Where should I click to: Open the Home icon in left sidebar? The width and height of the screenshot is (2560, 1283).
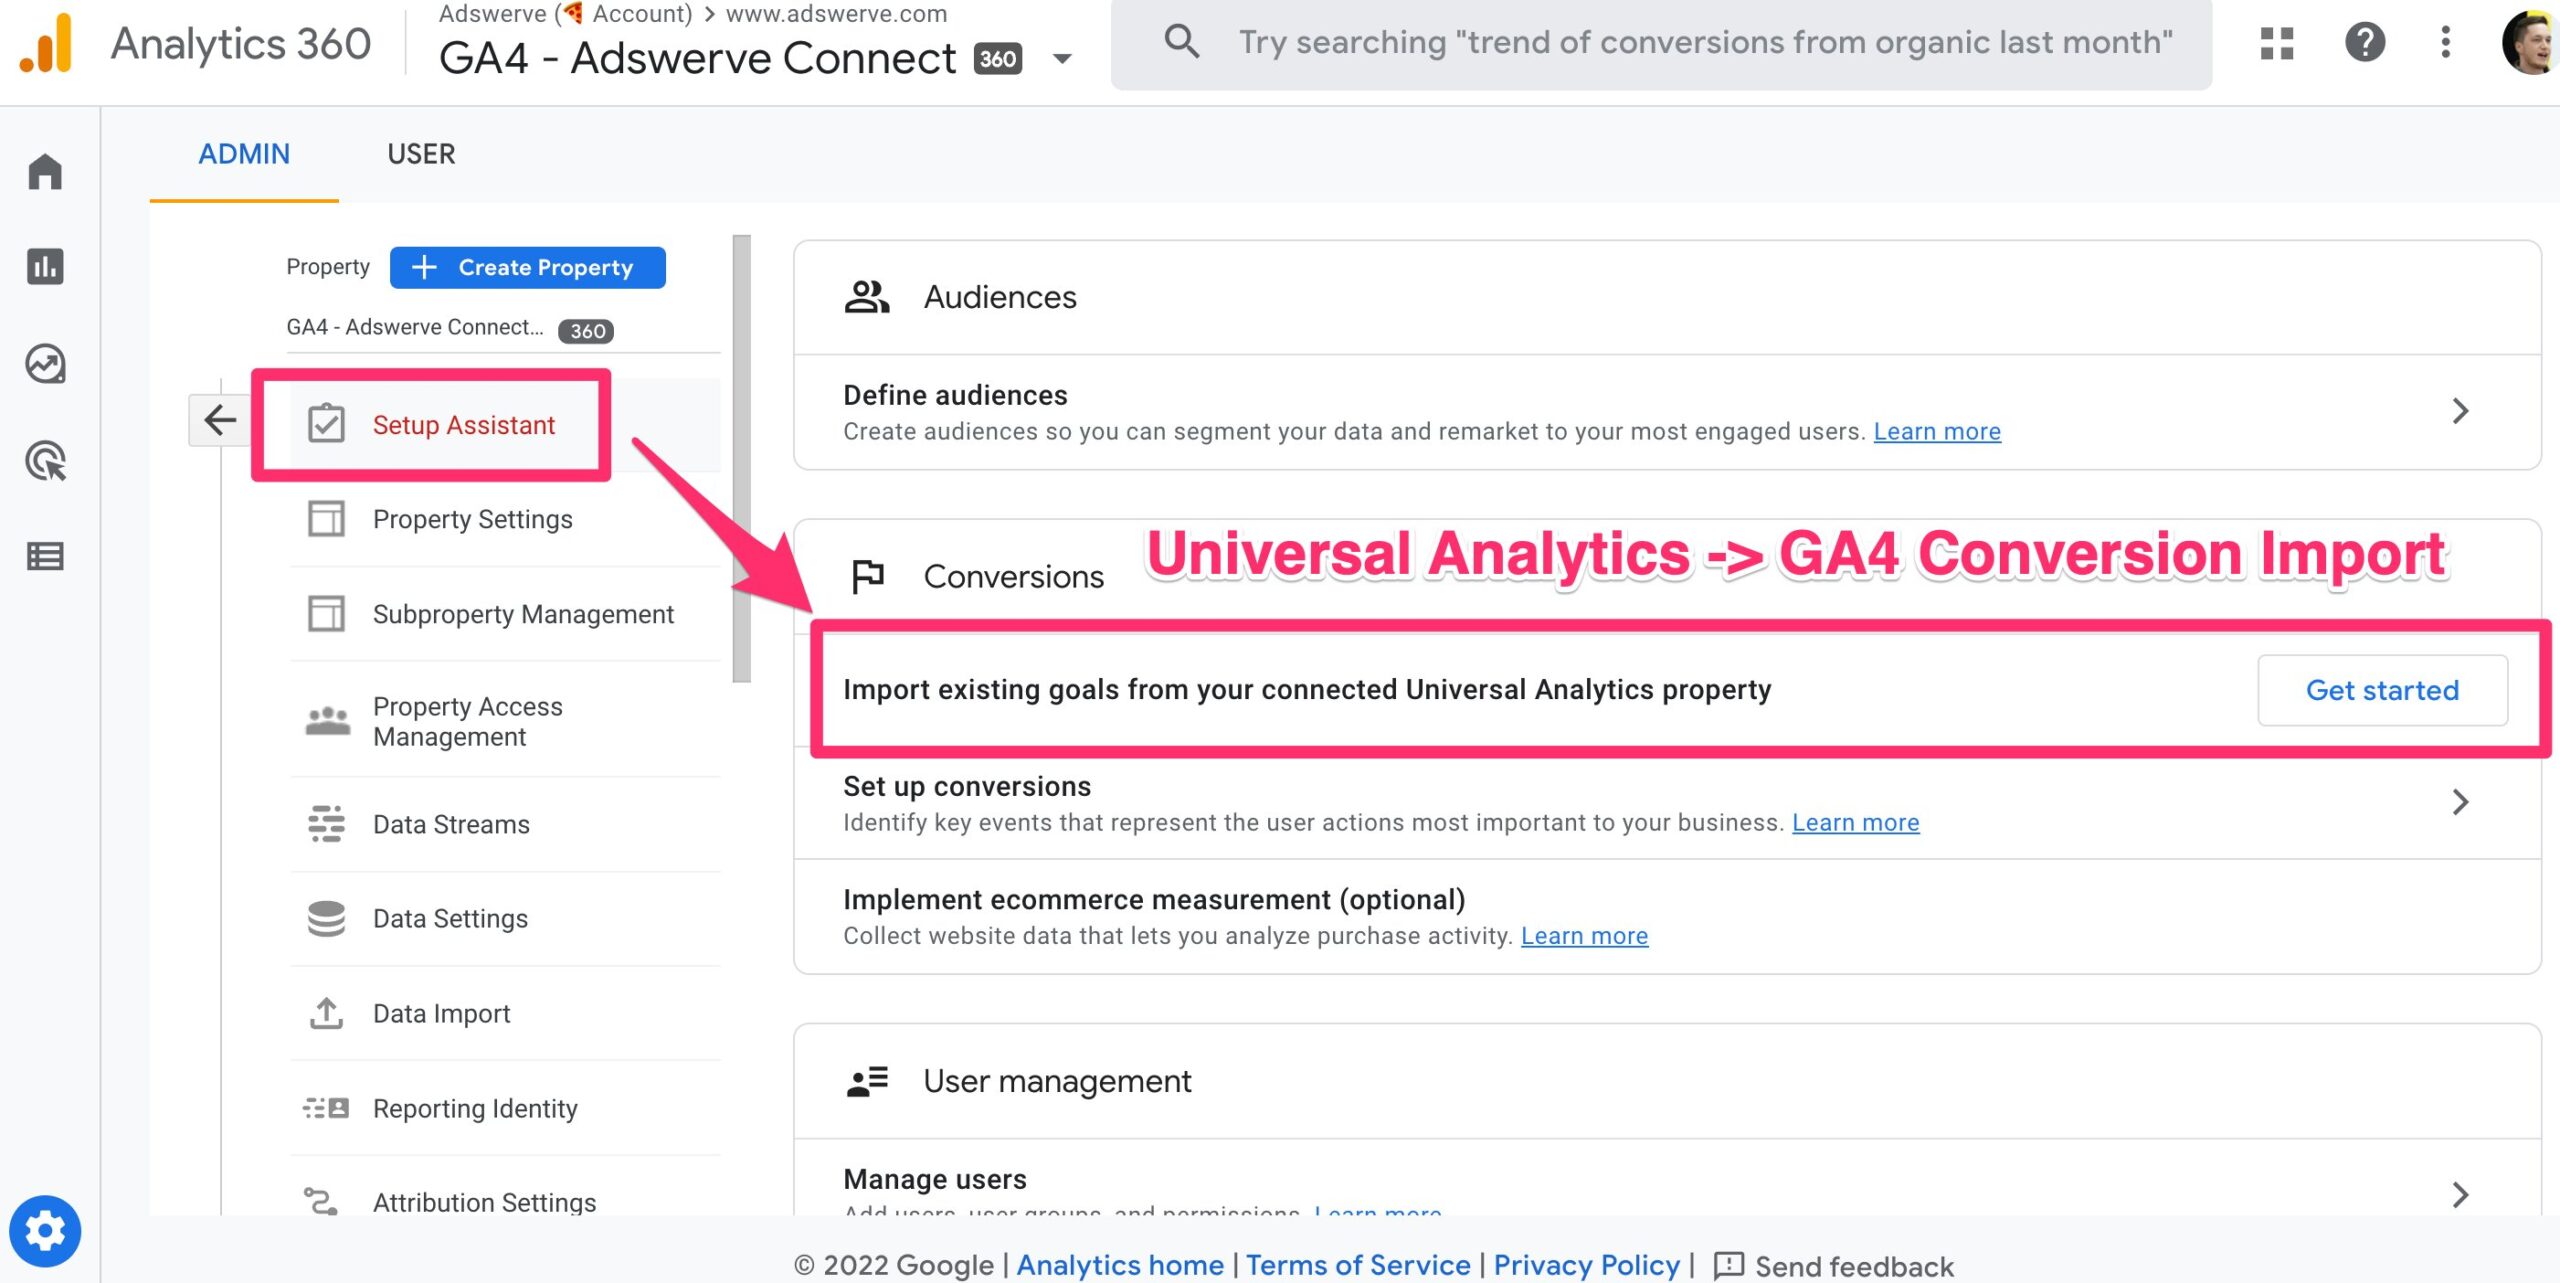click(x=45, y=171)
